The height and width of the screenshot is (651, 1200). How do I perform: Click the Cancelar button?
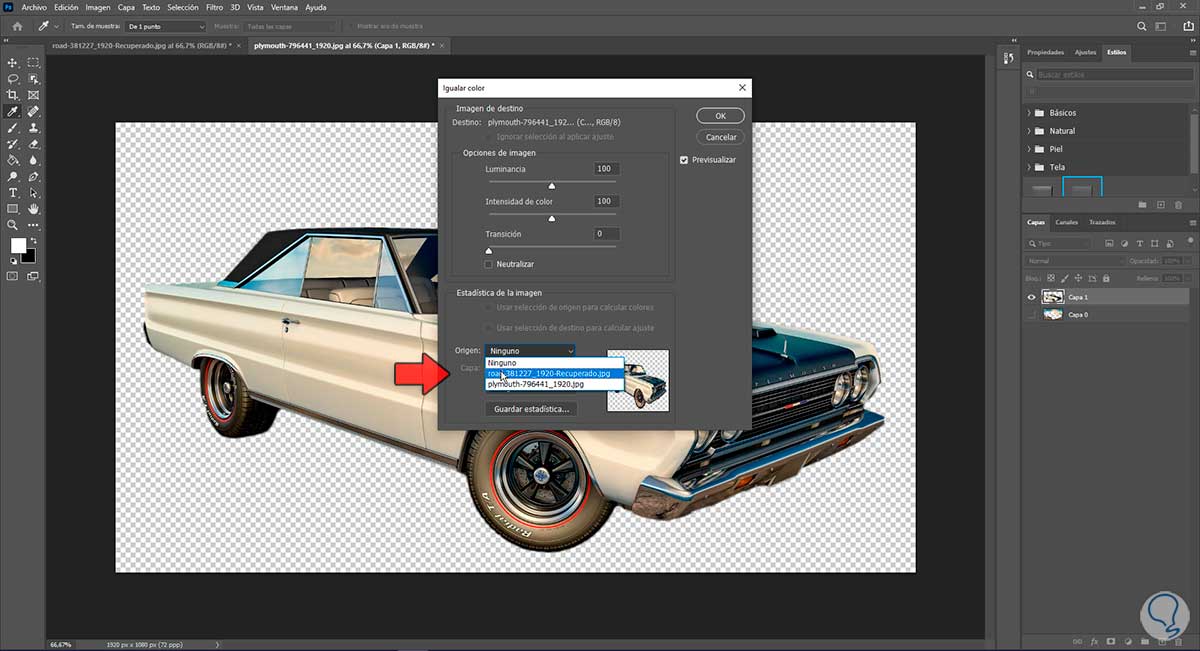pyautogui.click(x=720, y=137)
